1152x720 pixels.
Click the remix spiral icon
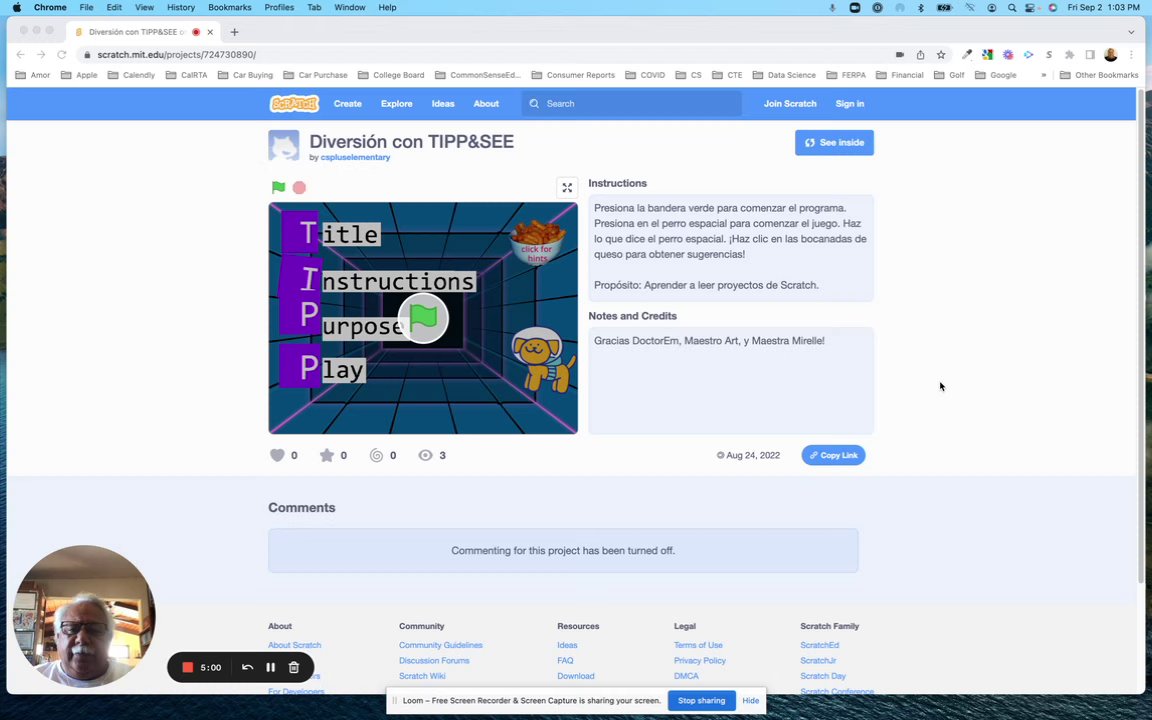376,456
